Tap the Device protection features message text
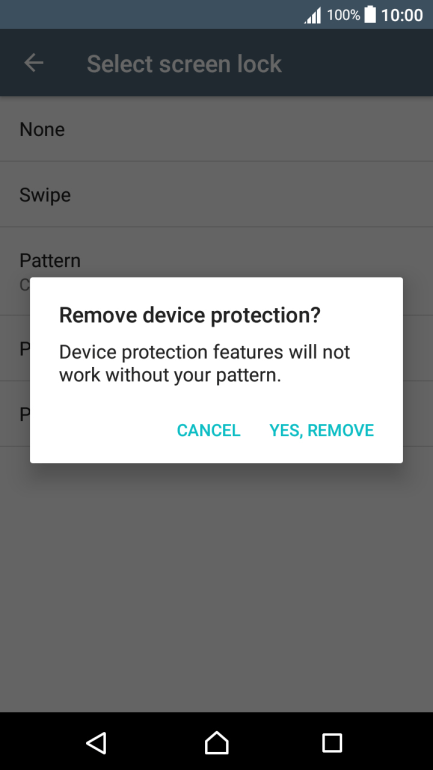Viewport: 433px width, 770px height. coord(204,363)
